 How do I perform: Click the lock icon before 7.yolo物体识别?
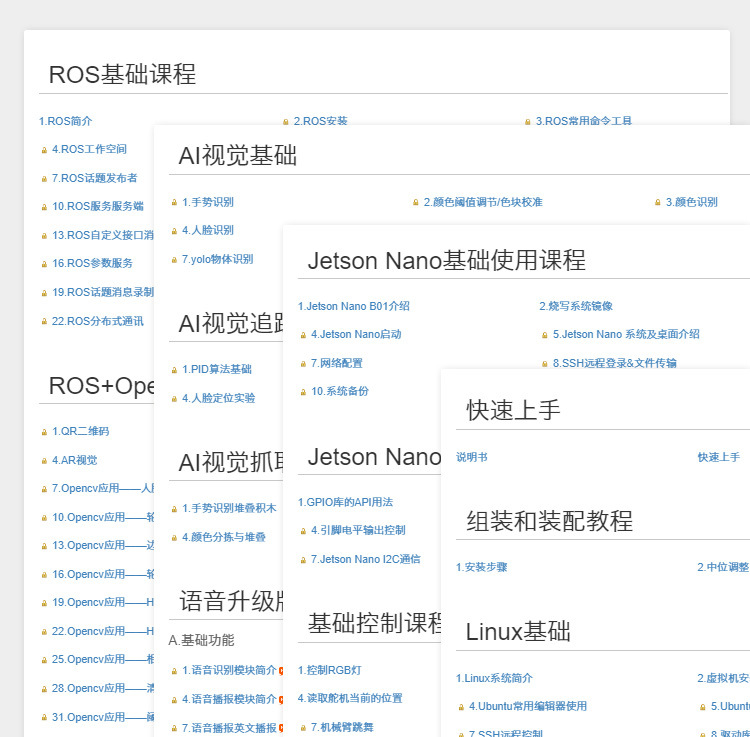(x=174, y=260)
